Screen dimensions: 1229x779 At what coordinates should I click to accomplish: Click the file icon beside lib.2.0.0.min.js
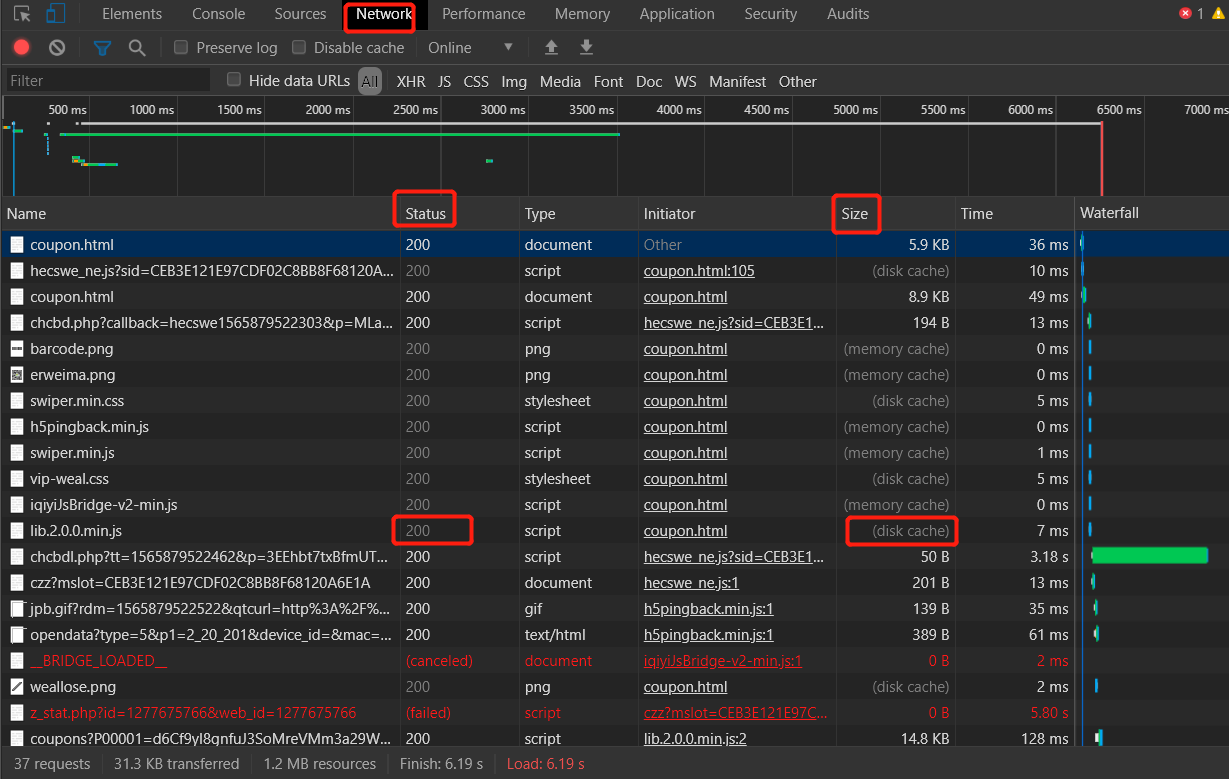[17, 531]
